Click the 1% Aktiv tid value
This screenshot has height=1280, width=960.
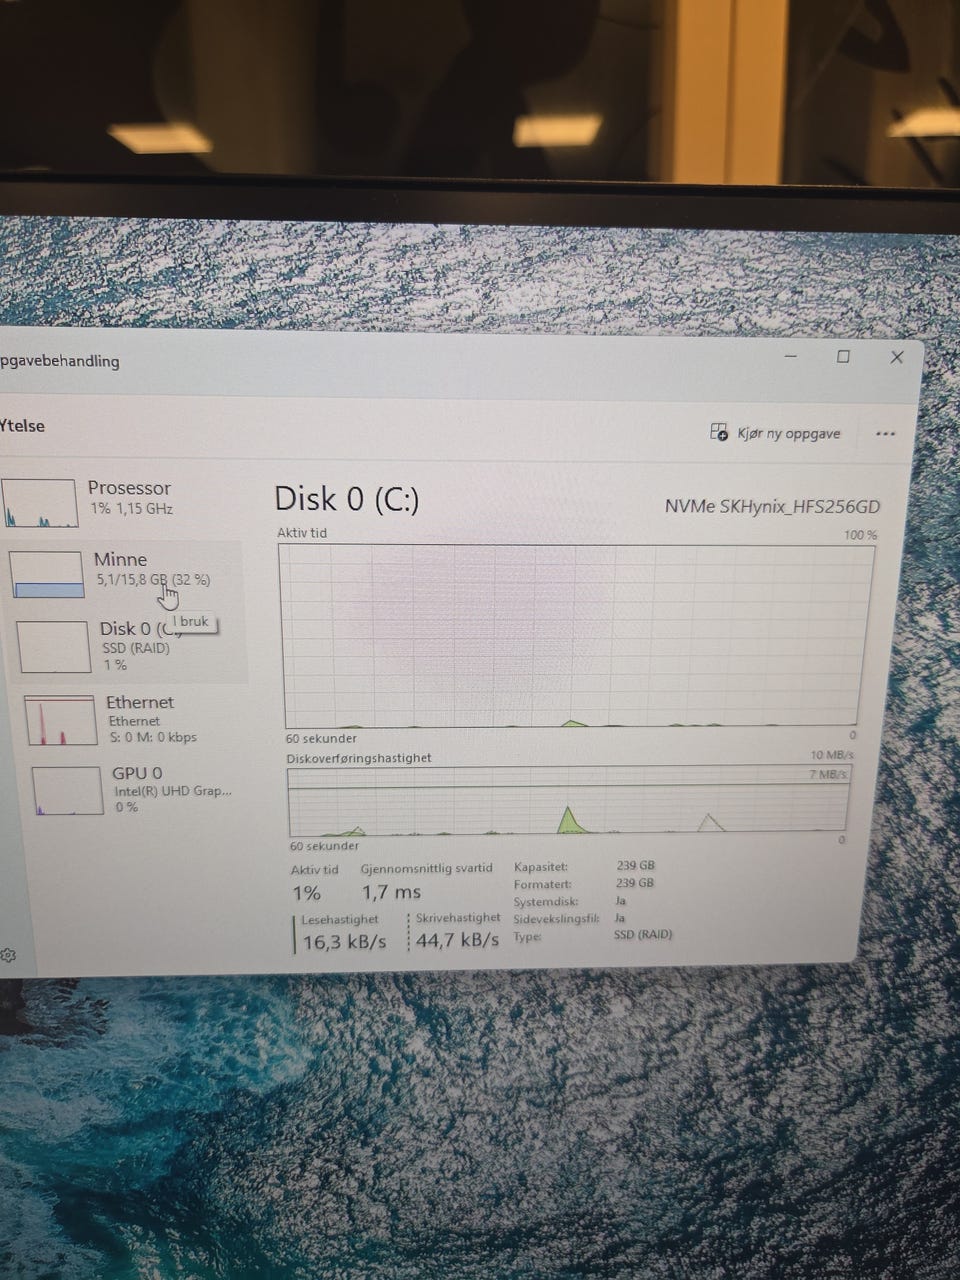pos(306,893)
